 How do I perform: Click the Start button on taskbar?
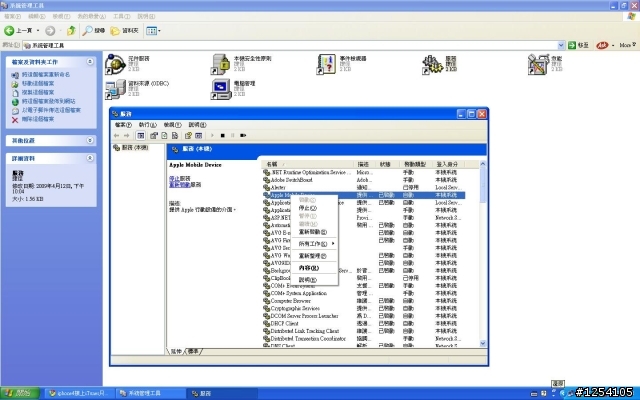coord(20,393)
